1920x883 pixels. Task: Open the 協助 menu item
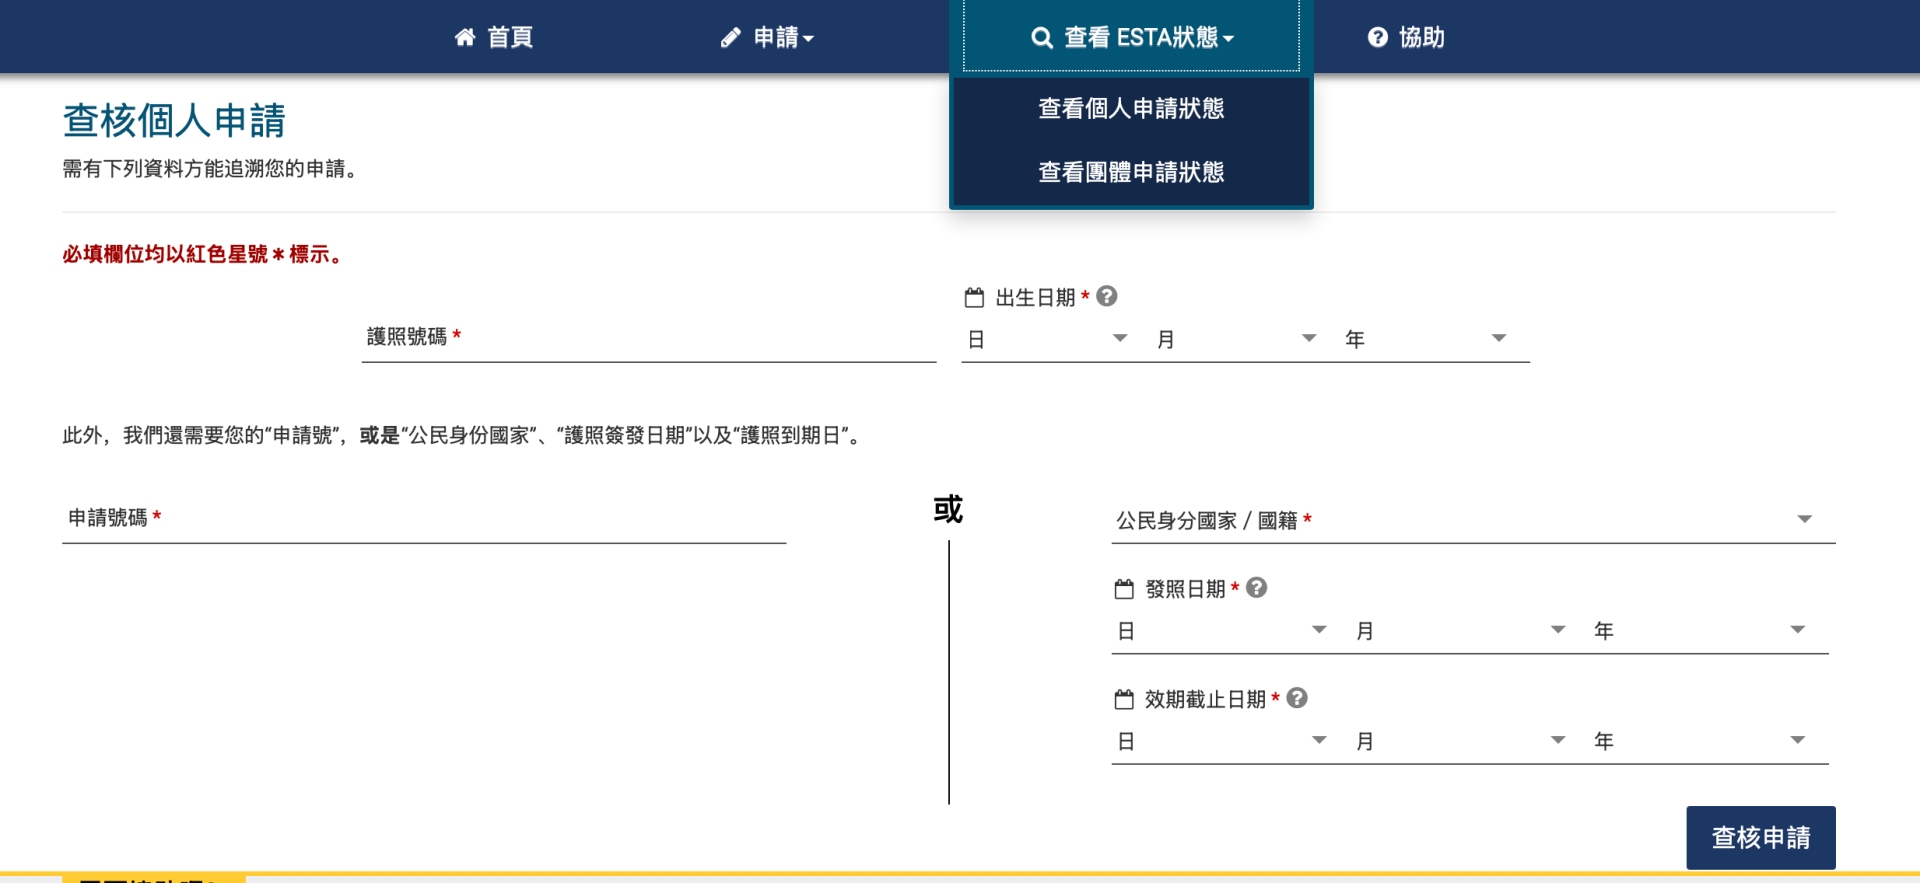(x=1406, y=37)
